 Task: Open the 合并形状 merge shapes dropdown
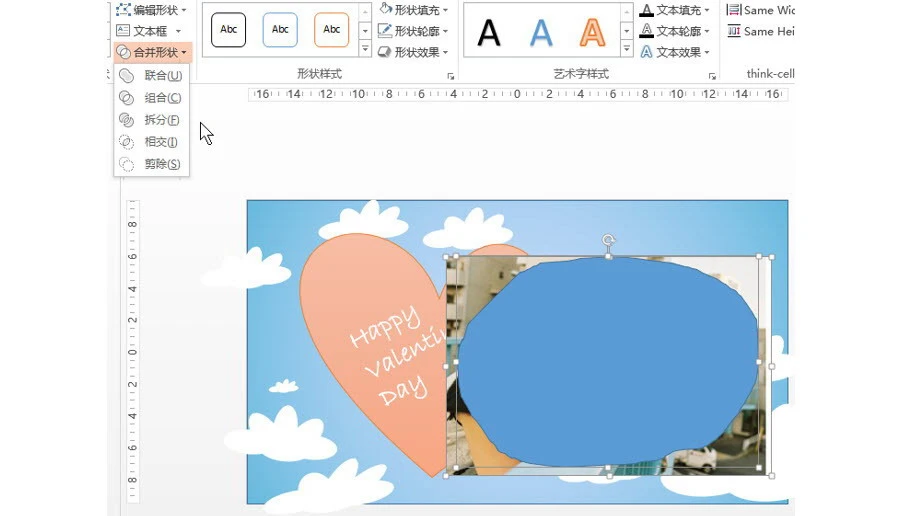coord(152,52)
